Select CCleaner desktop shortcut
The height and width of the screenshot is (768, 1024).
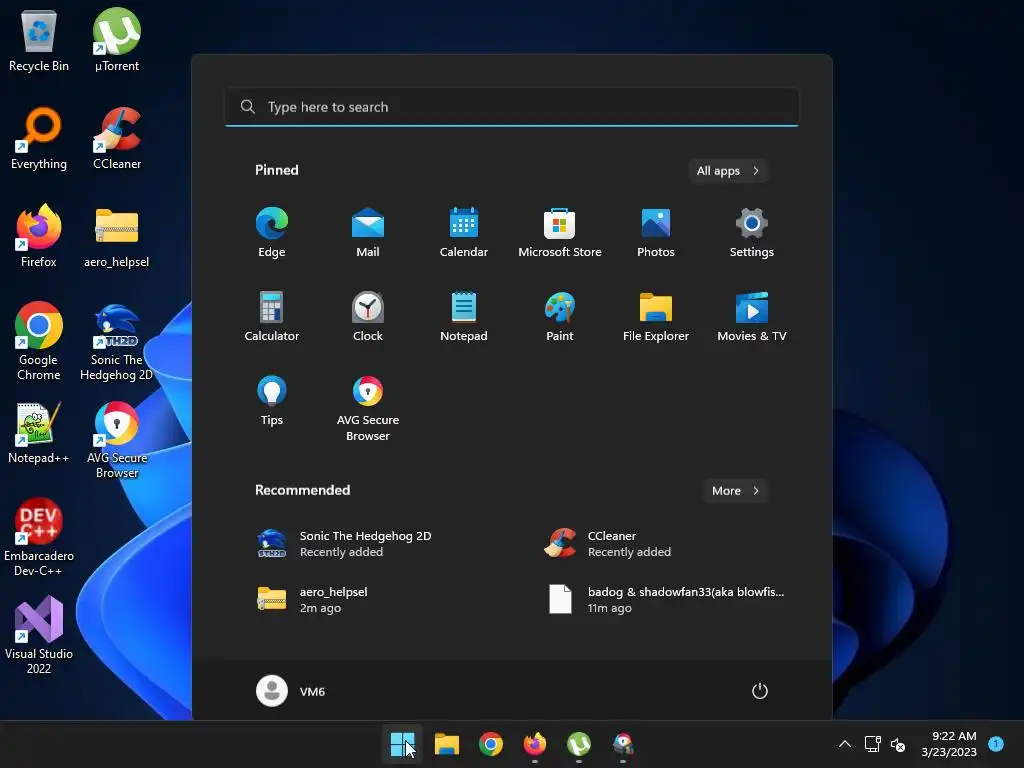pyautogui.click(x=117, y=138)
